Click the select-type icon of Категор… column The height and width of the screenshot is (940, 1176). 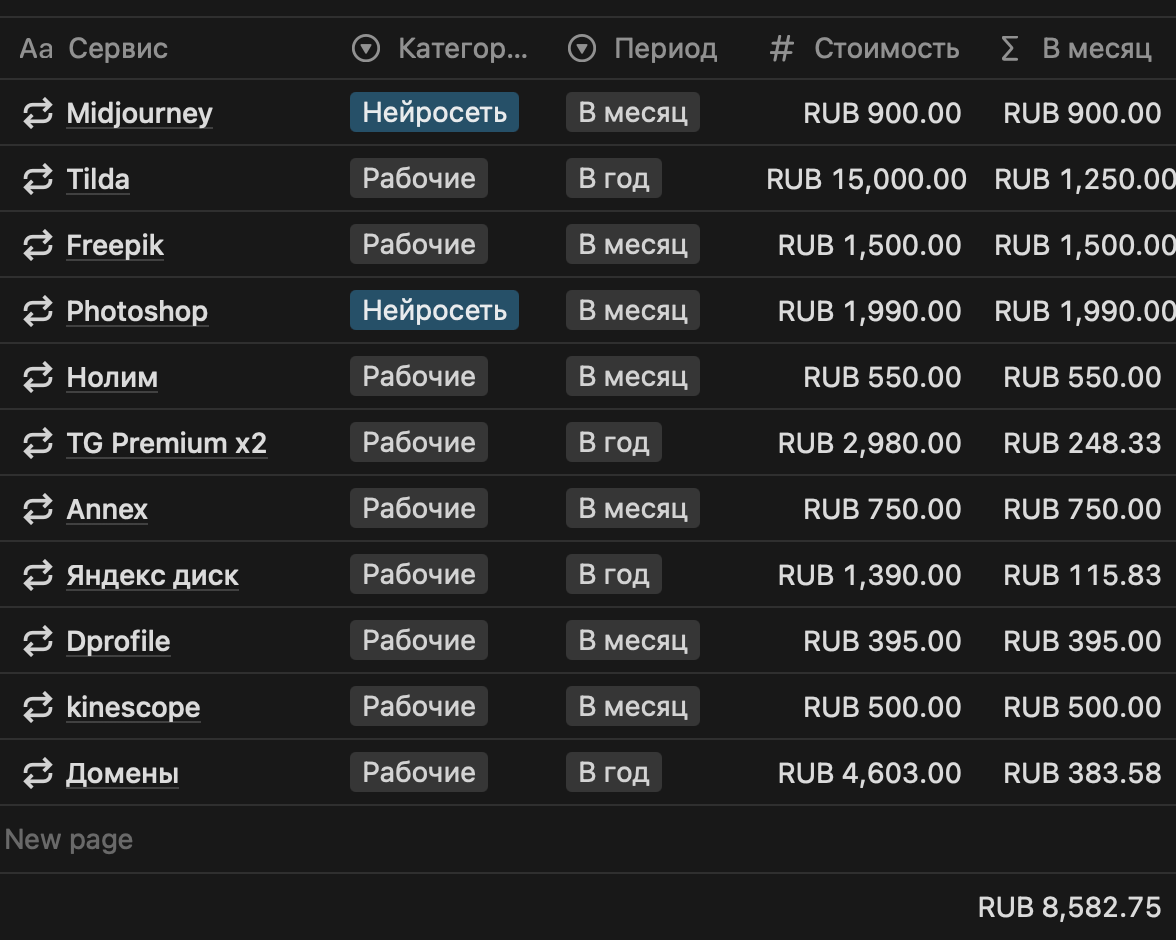(366, 49)
